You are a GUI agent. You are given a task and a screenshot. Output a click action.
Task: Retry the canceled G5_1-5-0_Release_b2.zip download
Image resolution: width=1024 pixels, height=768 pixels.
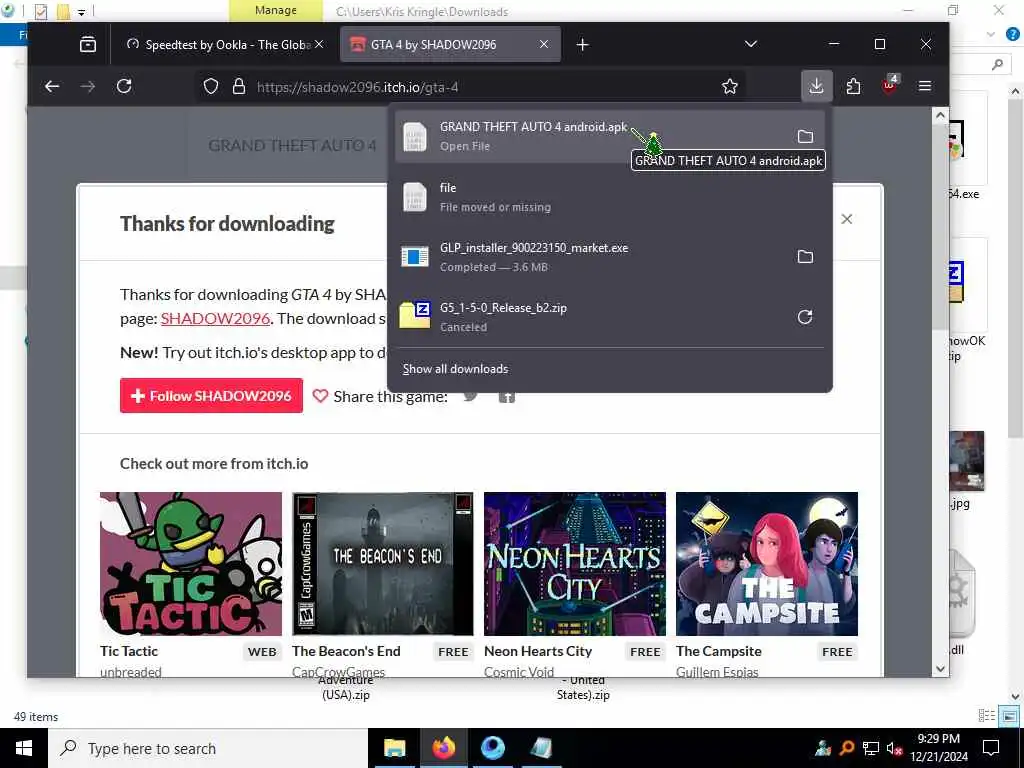pyautogui.click(x=805, y=317)
